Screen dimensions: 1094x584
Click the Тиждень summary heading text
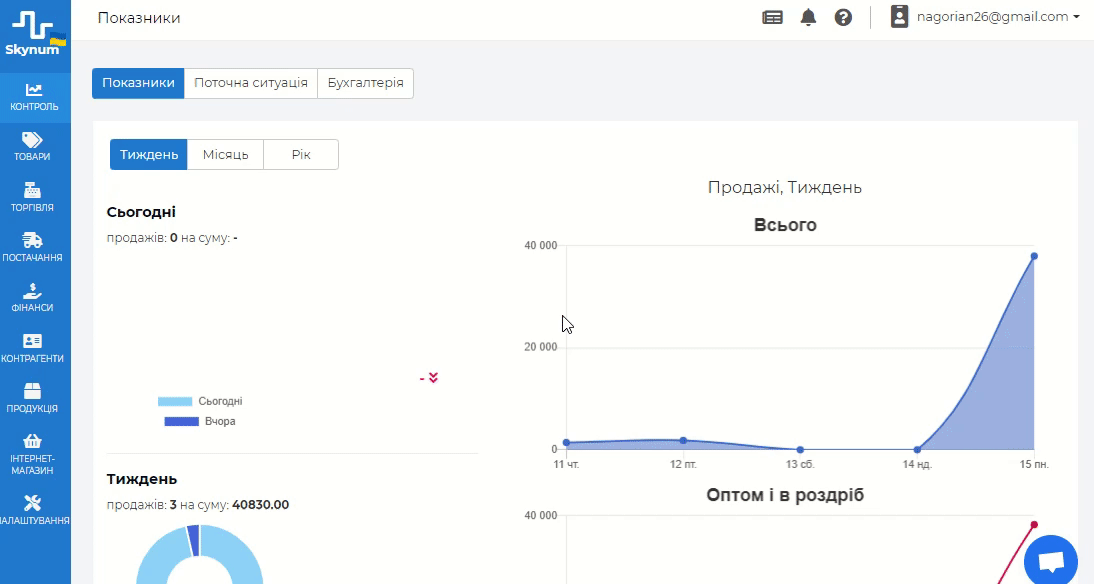pos(142,479)
